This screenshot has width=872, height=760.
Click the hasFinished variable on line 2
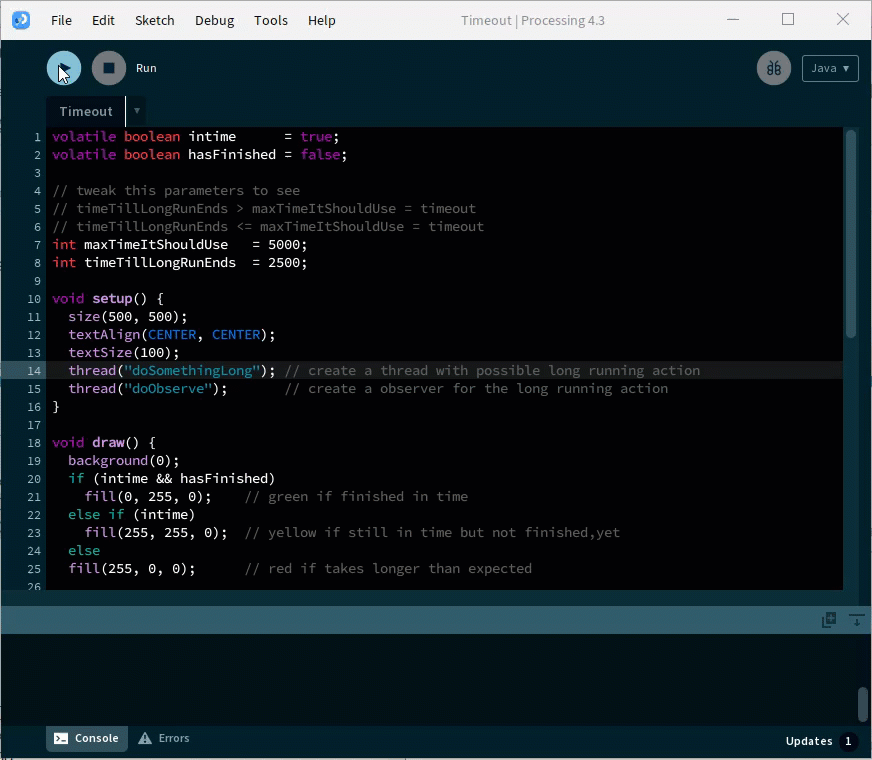[x=232, y=155]
